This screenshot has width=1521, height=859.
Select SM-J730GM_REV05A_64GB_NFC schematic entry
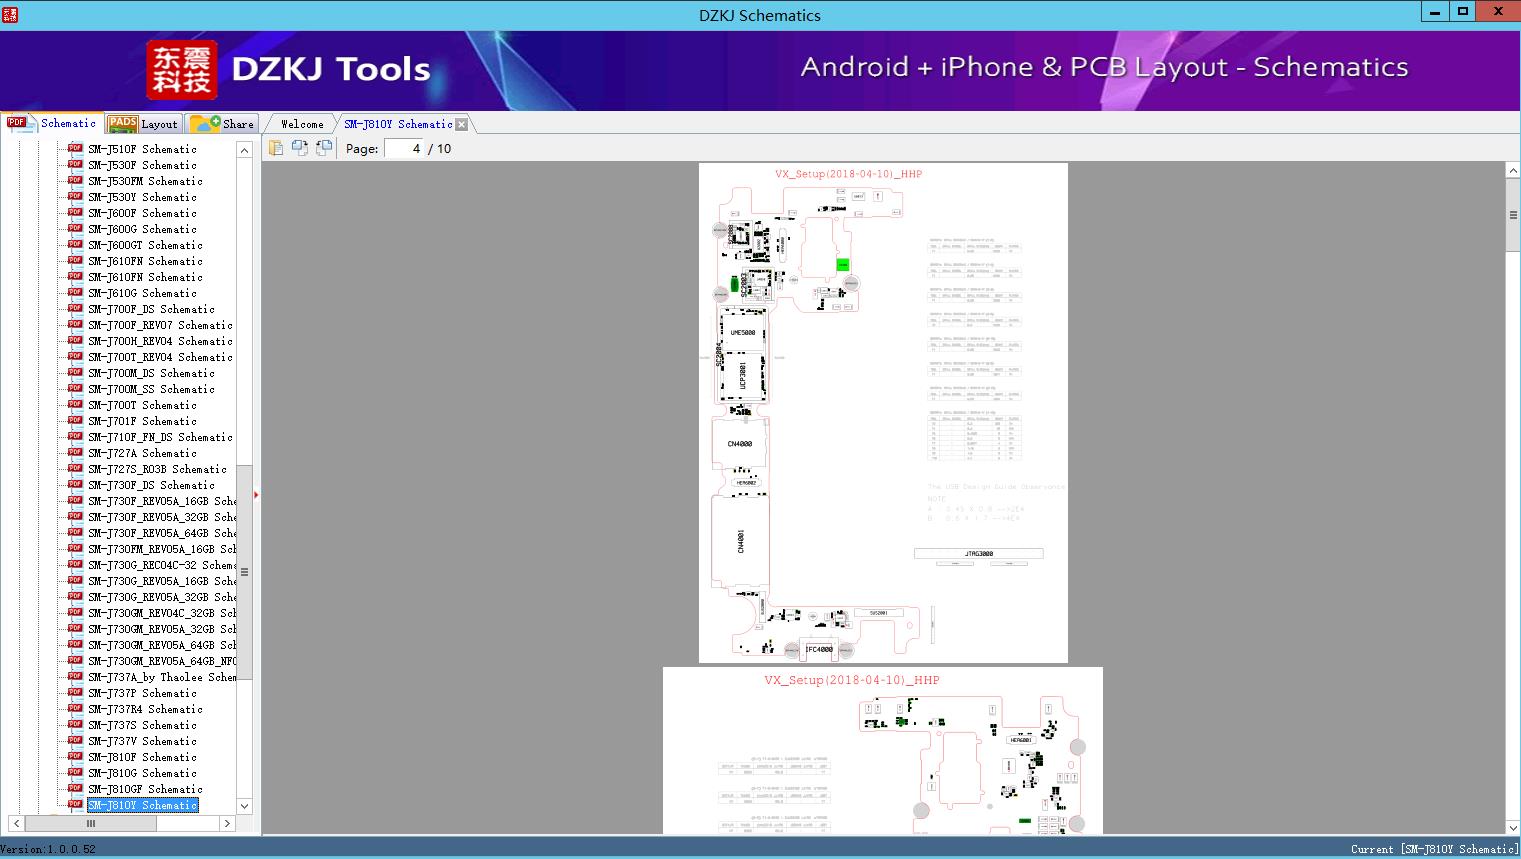coord(162,661)
